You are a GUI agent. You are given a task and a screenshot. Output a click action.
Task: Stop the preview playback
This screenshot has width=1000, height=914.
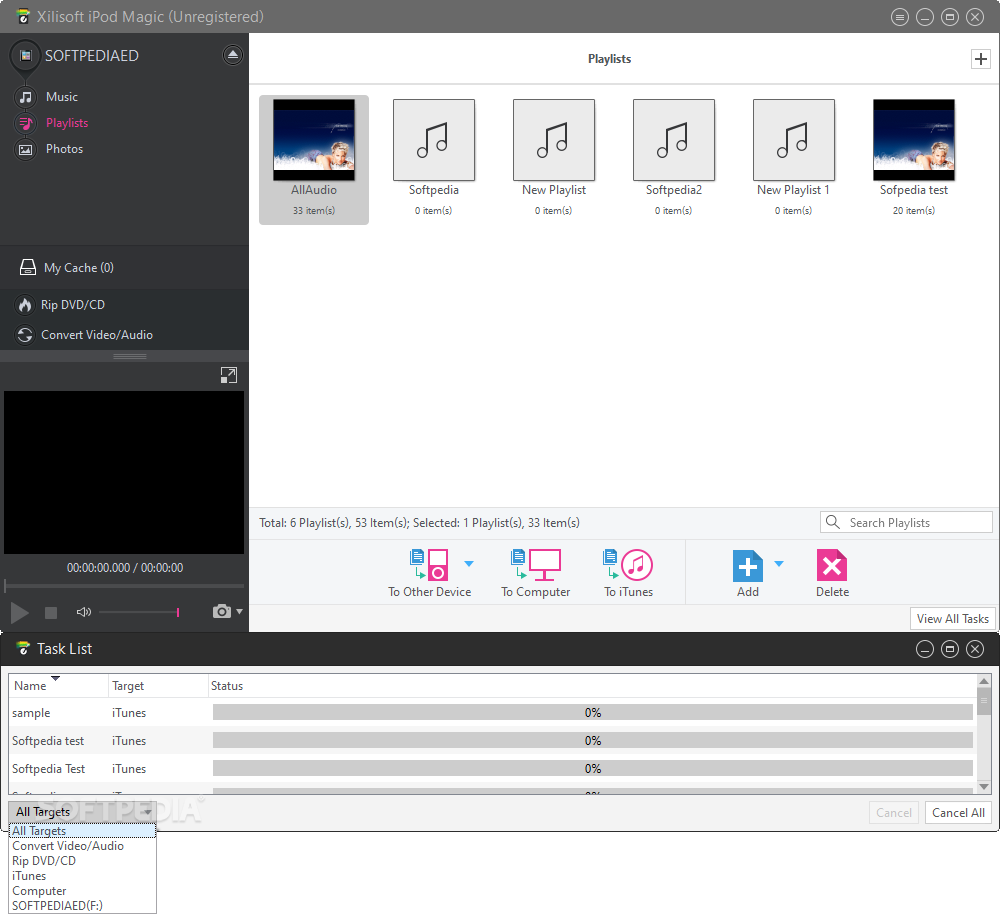51,612
